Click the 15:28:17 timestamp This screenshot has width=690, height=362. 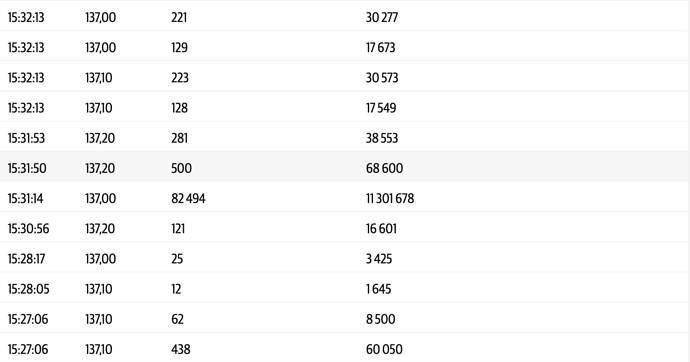click(x=26, y=259)
